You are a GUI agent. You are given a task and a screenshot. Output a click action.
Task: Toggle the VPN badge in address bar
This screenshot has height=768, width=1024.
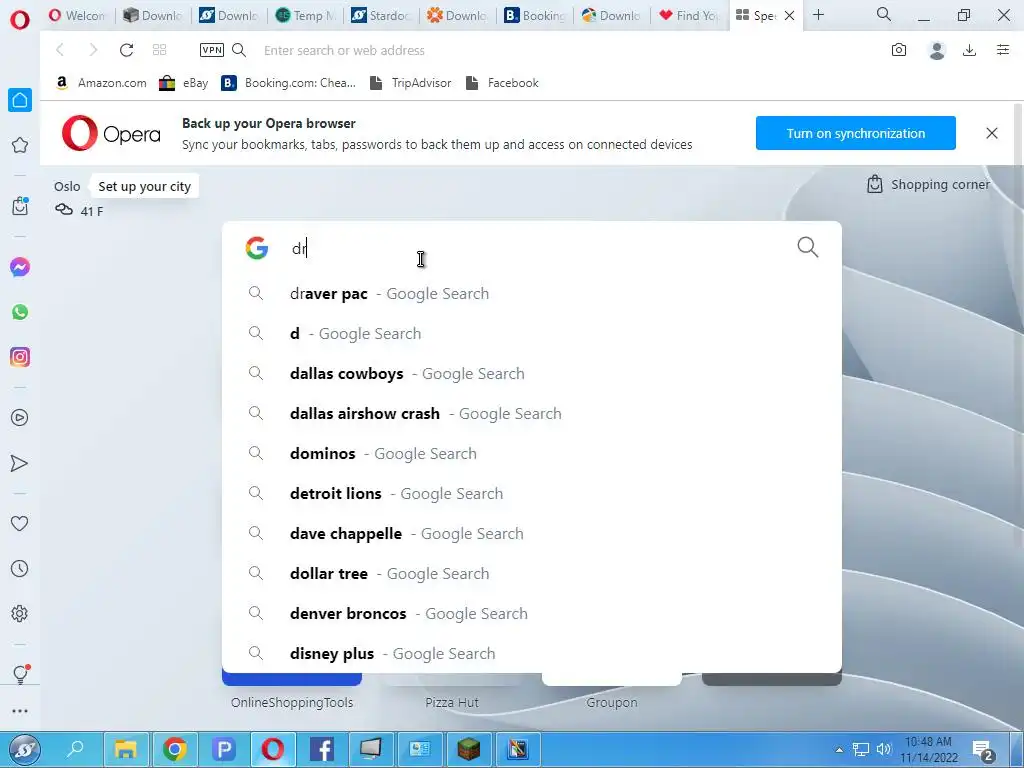(212, 50)
